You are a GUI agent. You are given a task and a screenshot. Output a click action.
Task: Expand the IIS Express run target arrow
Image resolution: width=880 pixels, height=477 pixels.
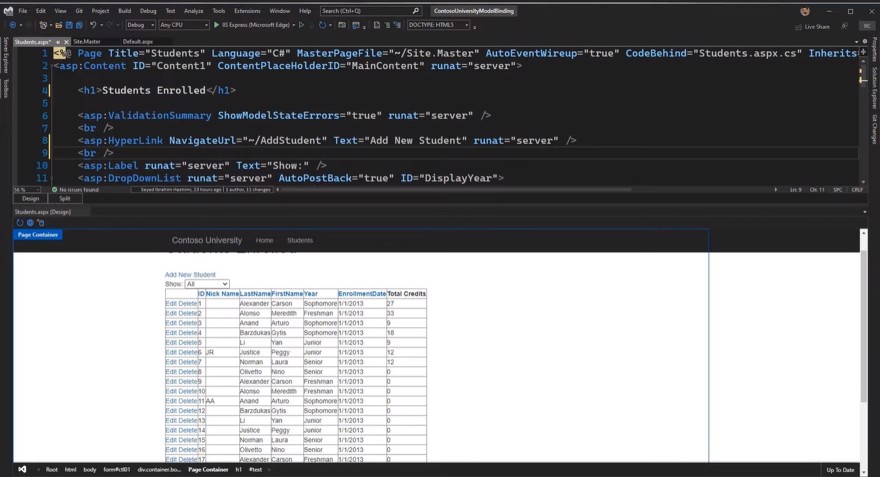pyautogui.click(x=294, y=25)
